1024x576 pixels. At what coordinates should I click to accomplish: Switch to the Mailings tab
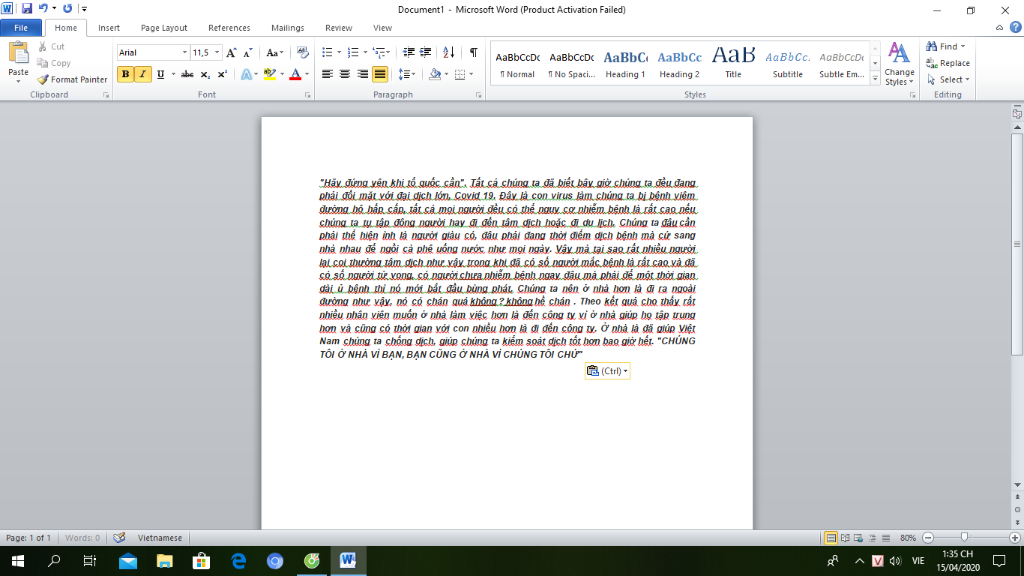tap(287, 28)
